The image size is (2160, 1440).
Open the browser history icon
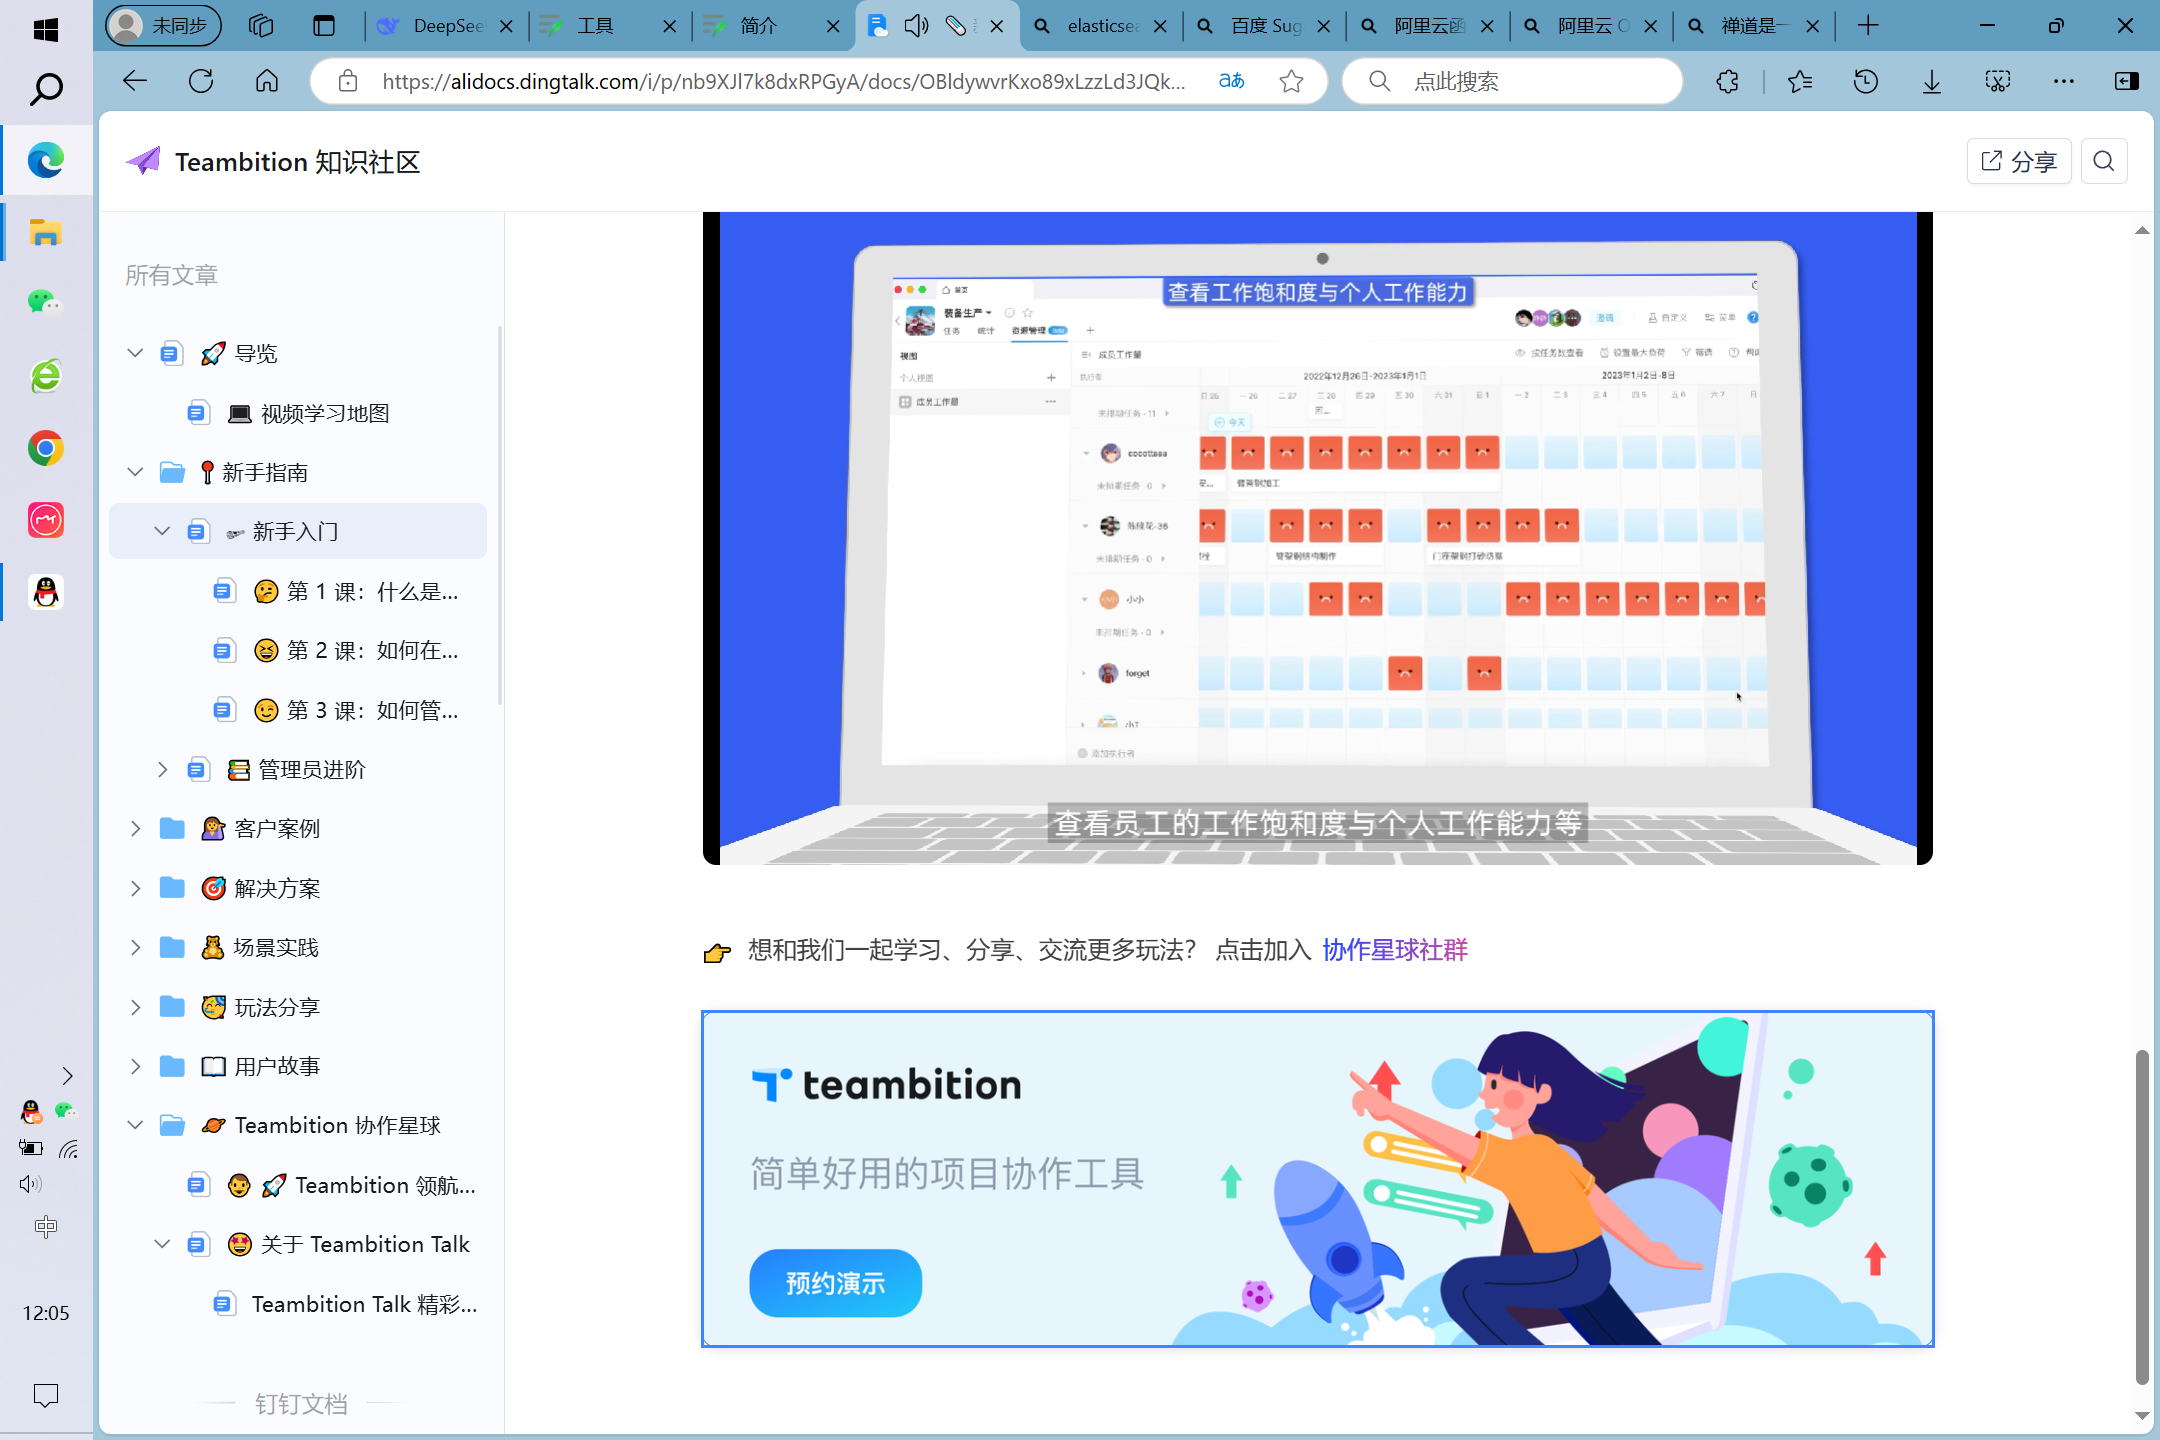click(1865, 81)
